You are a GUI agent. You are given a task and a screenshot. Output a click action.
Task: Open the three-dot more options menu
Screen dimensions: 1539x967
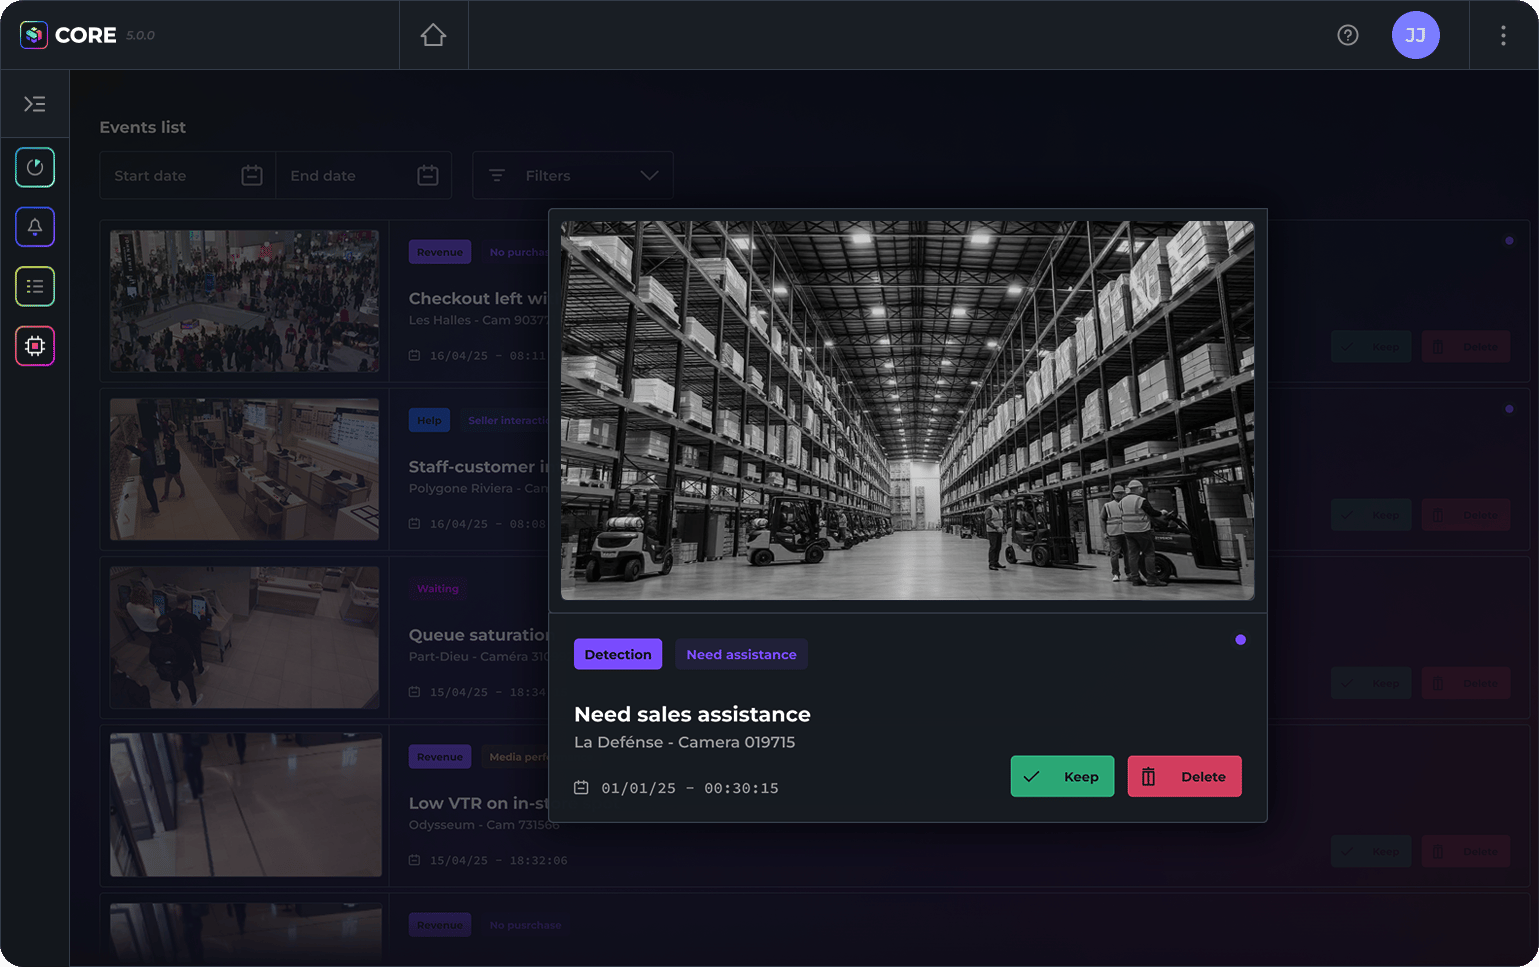(1502, 35)
